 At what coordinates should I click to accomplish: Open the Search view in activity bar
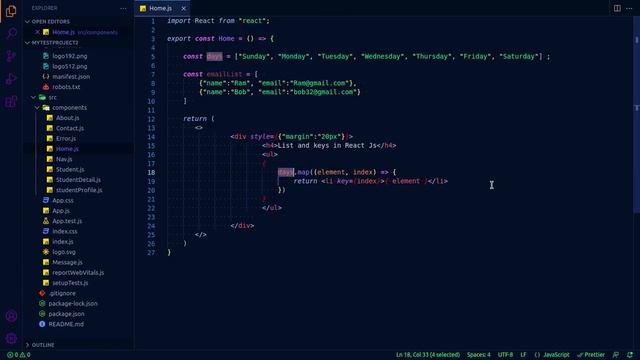pos(11,33)
